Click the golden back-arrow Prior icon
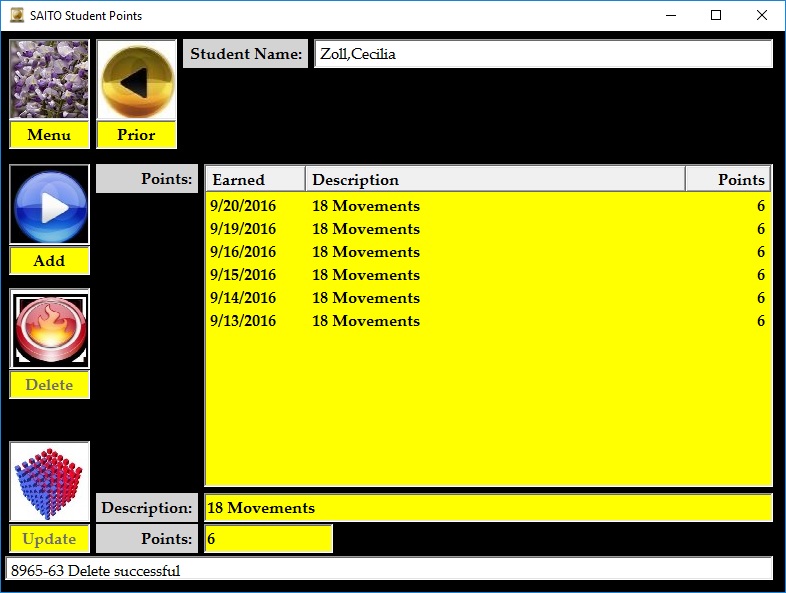Screen dimensions: 786x593 [x=136, y=80]
